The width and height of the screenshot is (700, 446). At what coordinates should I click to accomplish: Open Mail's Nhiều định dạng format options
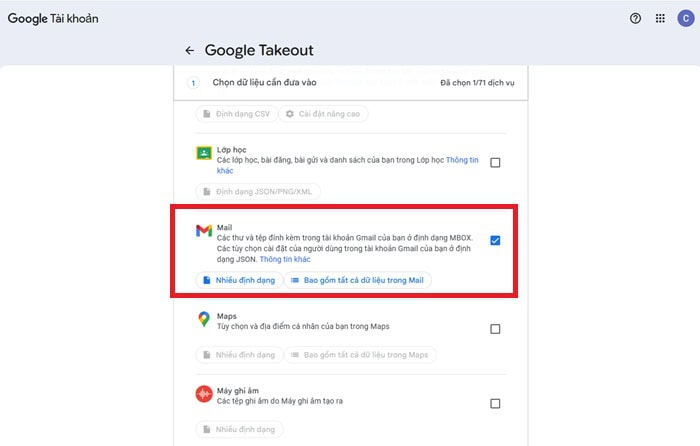tap(238, 280)
